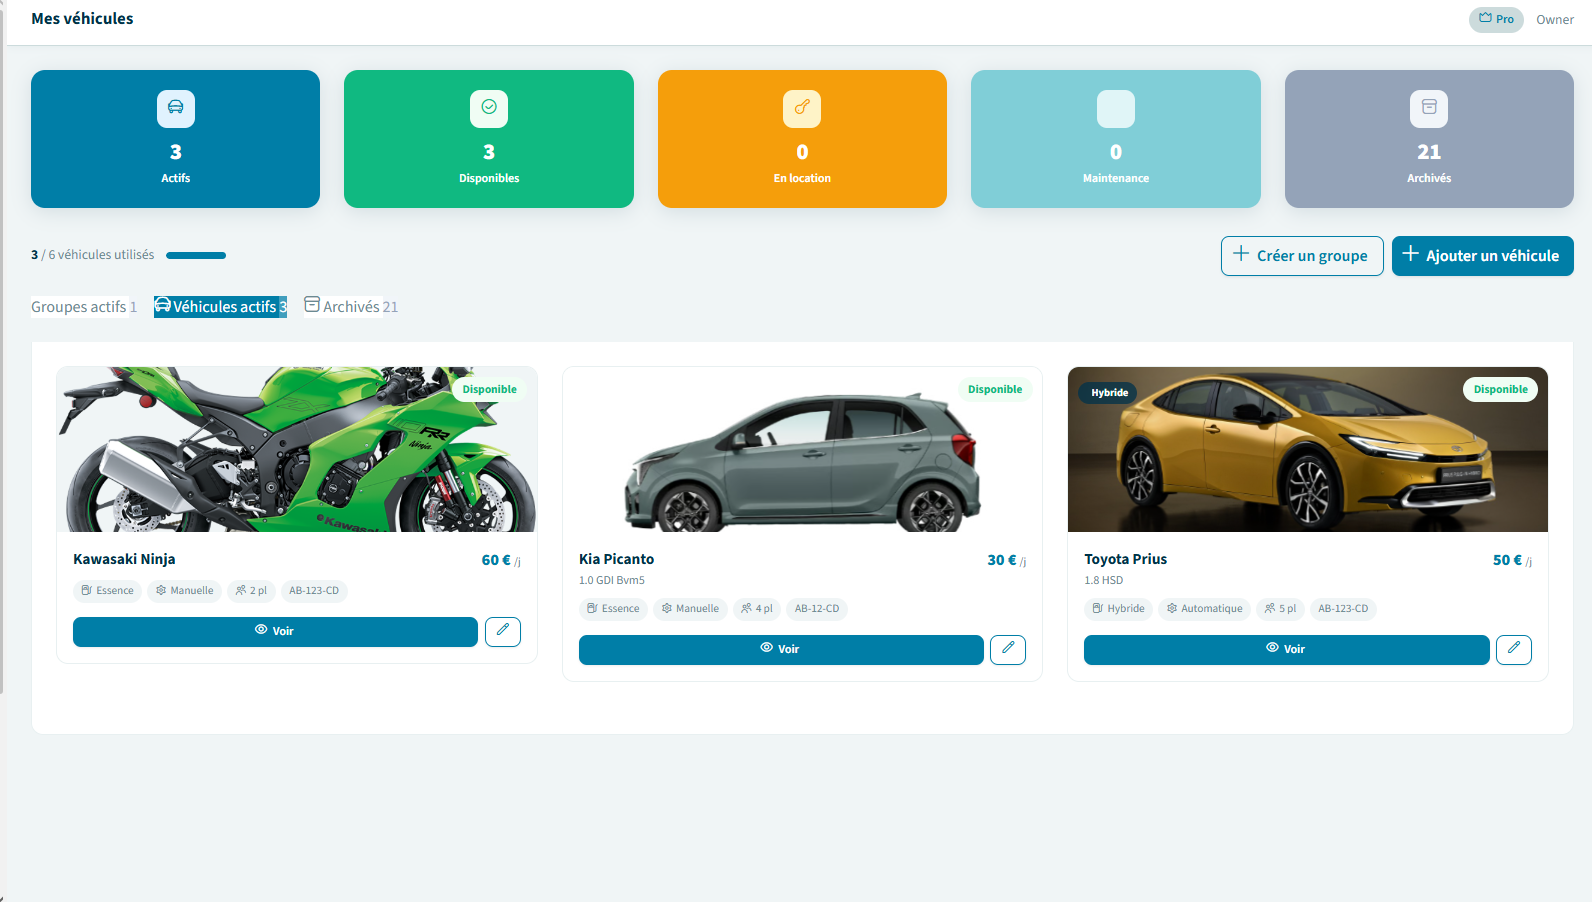Click the 50 € per day price
Image resolution: width=1592 pixels, height=902 pixels.
pyautogui.click(x=1512, y=560)
